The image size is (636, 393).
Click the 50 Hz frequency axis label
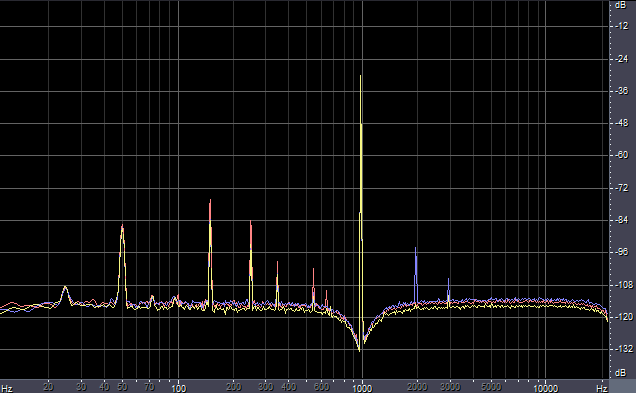point(122,387)
